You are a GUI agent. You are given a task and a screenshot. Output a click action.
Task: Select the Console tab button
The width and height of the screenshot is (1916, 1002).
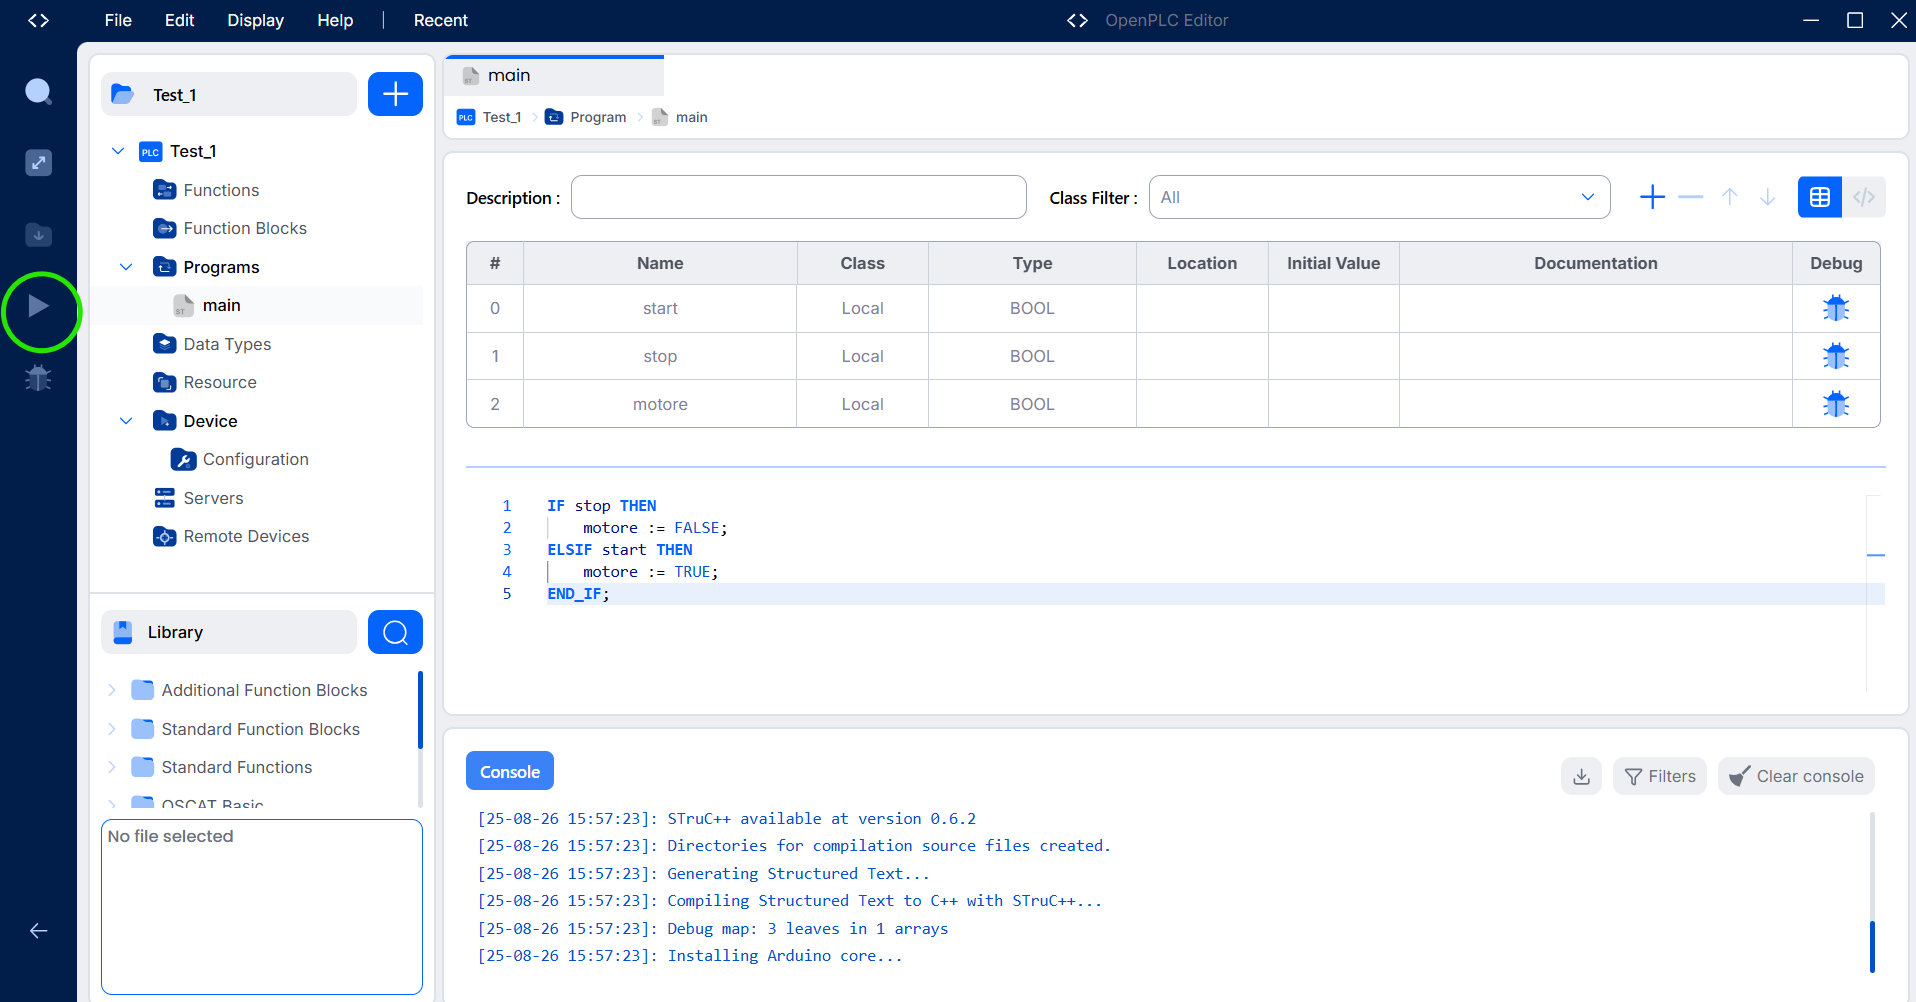(x=510, y=771)
